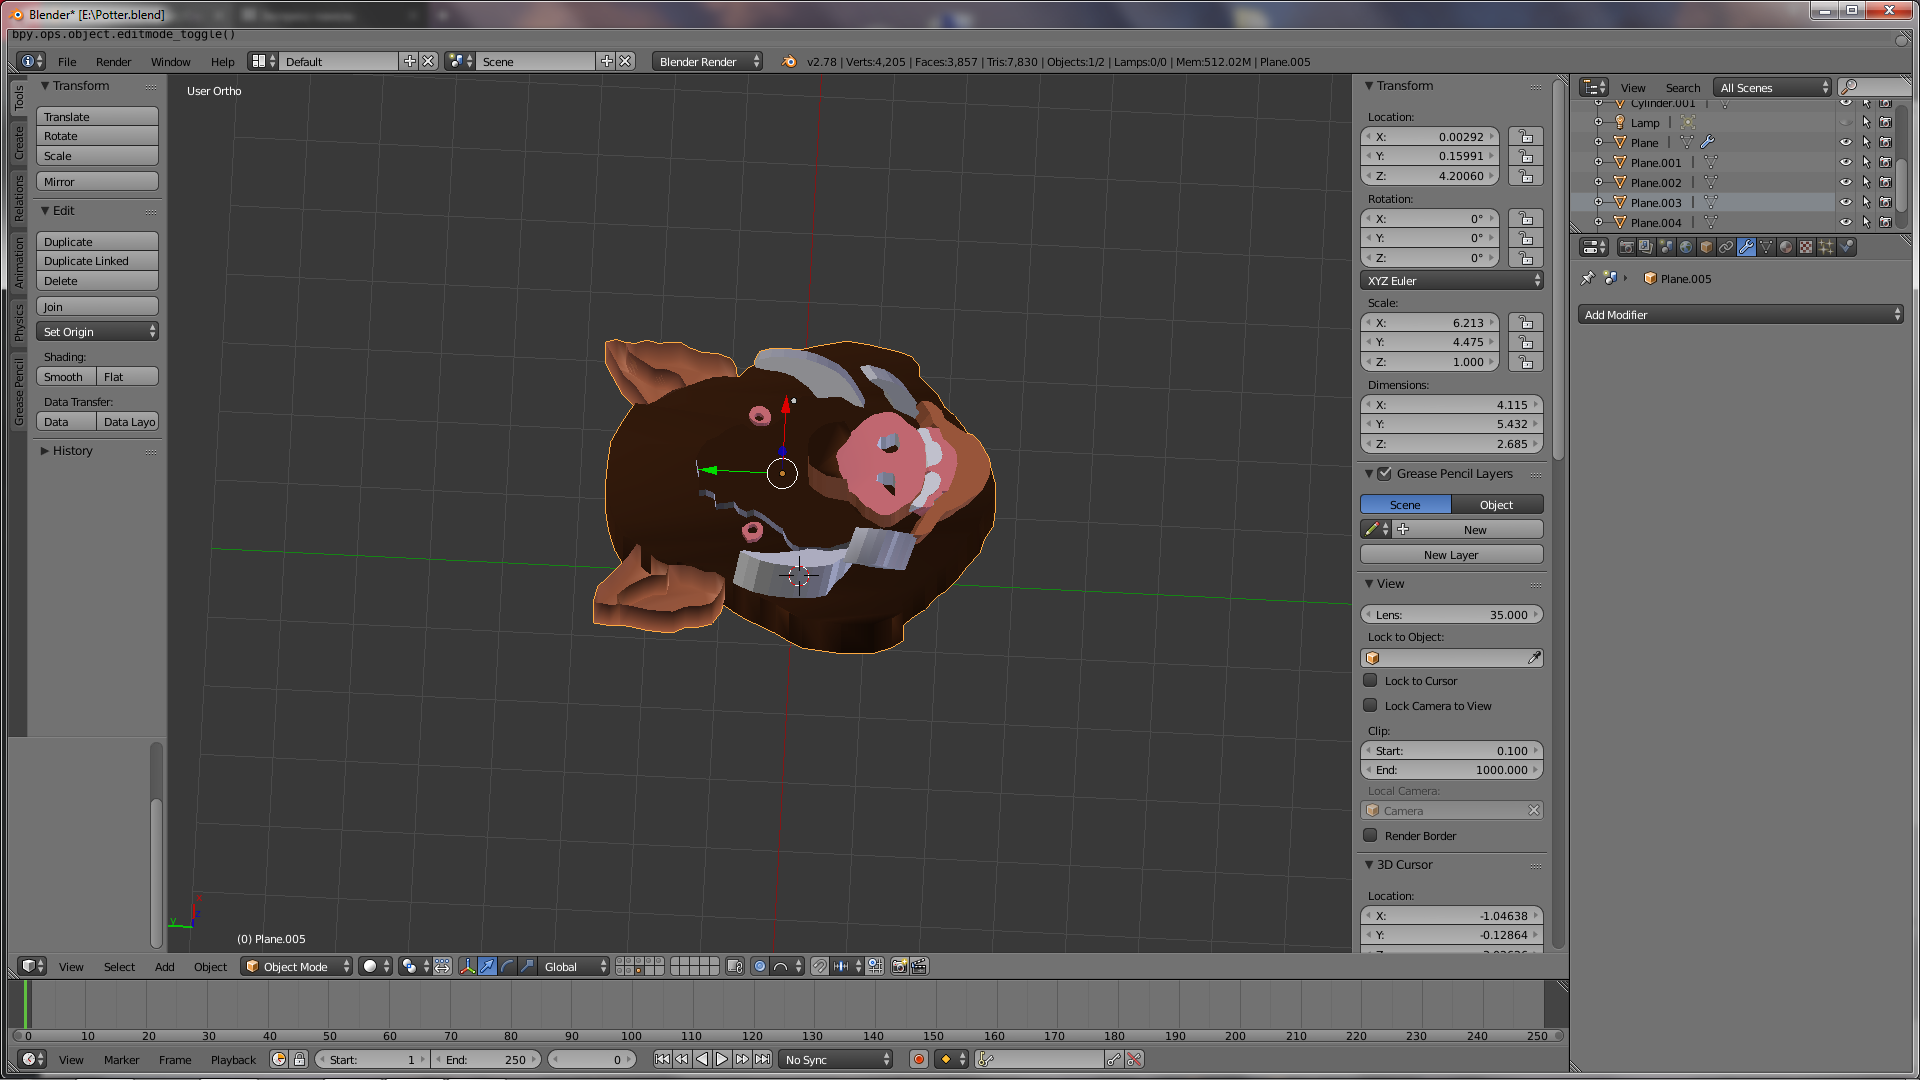Click the OpenGL render animation clapper icon
1920x1080 pixels.
tap(919, 966)
